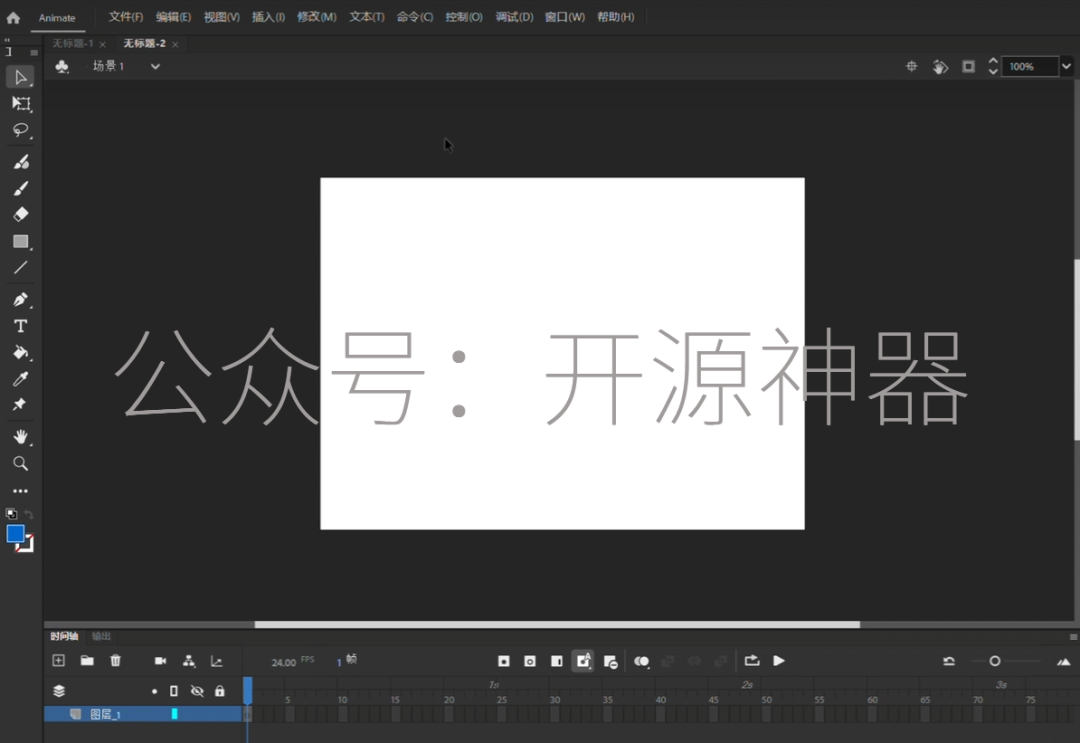Open the Edit Toolbar three-dots button
Image resolution: width=1080 pixels, height=743 pixels.
pos(21,491)
